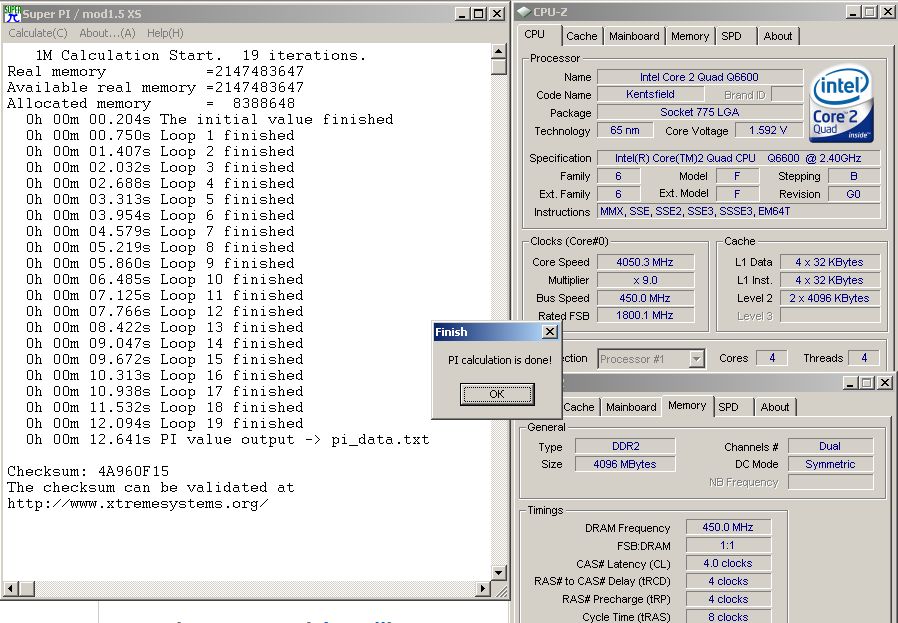Click the Intel Core 2 Quad logo
This screenshot has height=623, width=898.
(x=841, y=104)
